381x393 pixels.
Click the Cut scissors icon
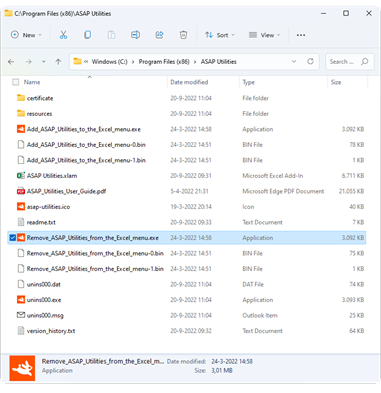pyautogui.click(x=63, y=35)
